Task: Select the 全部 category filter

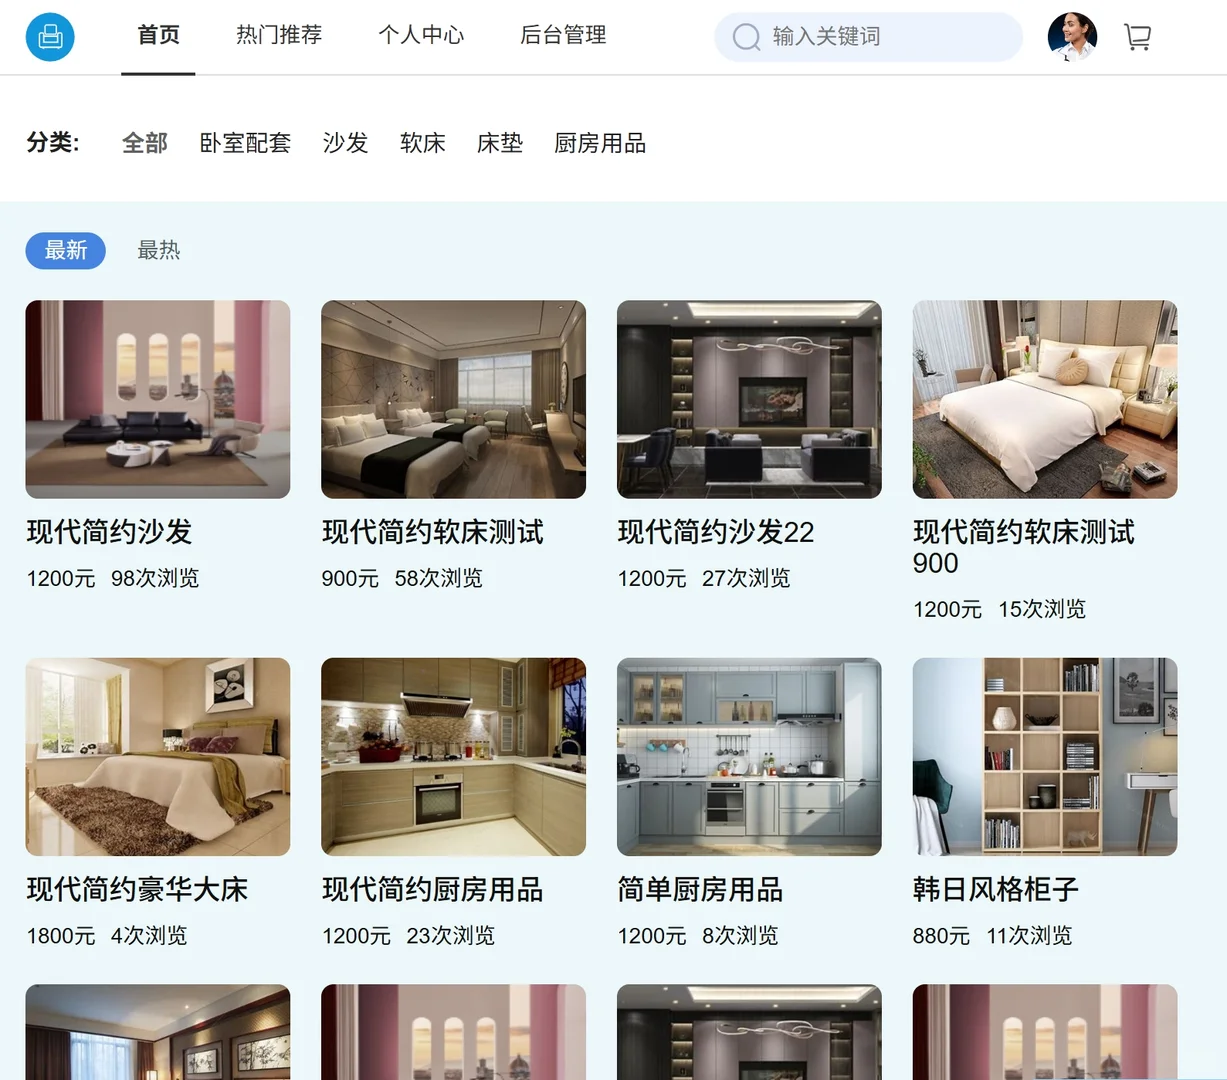Action: [x=143, y=143]
